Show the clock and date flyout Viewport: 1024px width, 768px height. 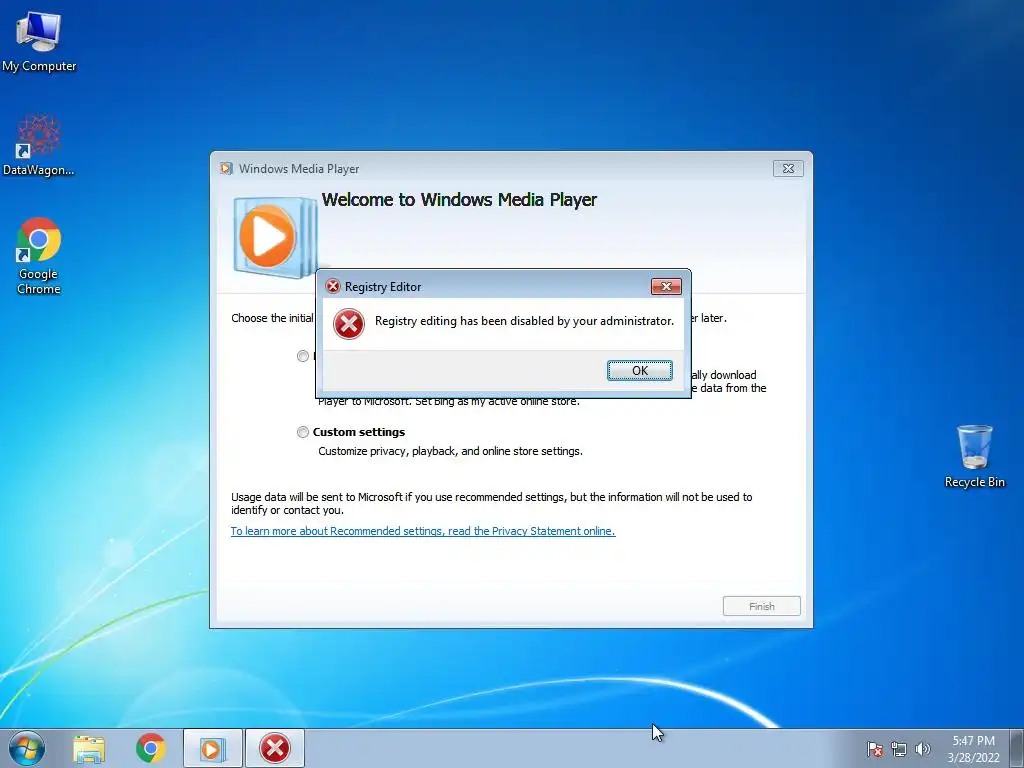point(973,749)
